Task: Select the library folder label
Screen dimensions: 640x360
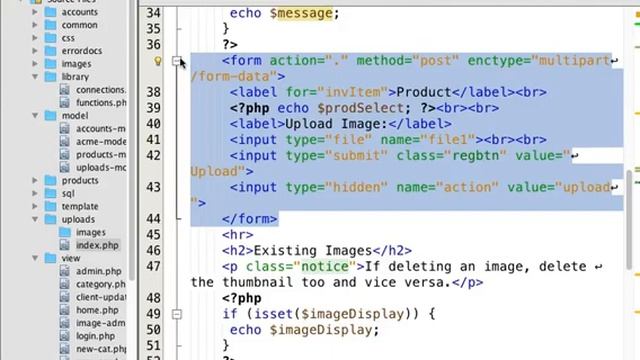Action: click(75, 77)
